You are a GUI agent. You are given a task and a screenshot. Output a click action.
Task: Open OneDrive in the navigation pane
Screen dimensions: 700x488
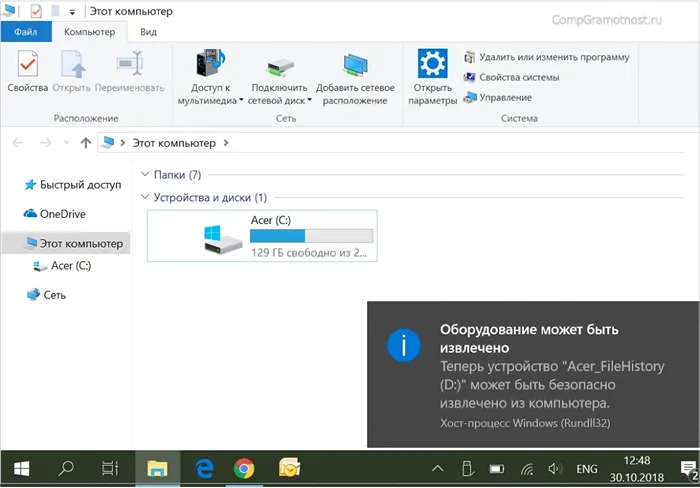click(x=61, y=214)
